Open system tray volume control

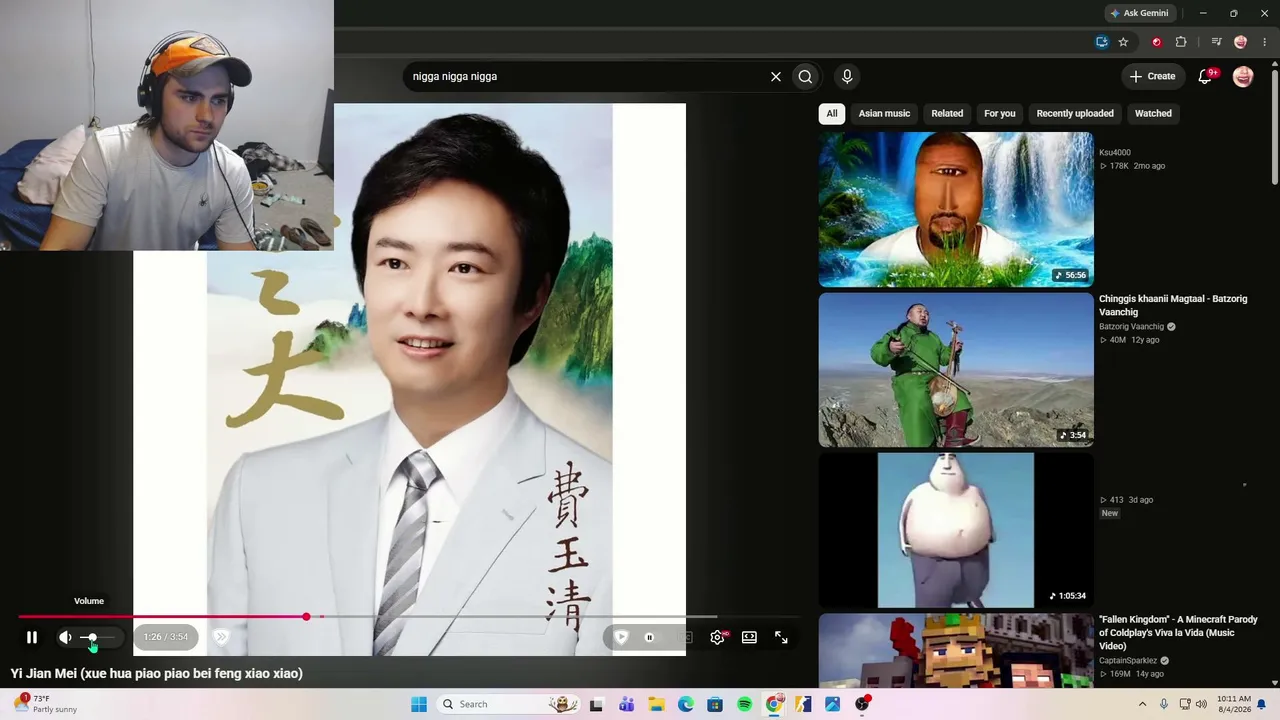point(1201,704)
